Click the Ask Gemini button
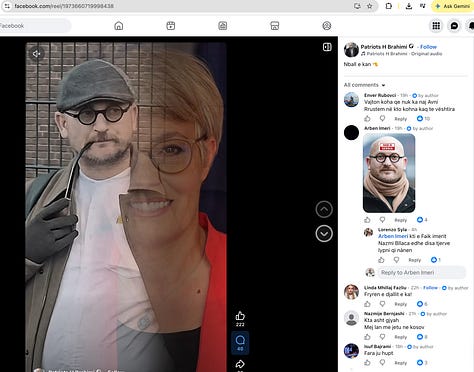This screenshot has height=372, width=474. click(x=452, y=6)
